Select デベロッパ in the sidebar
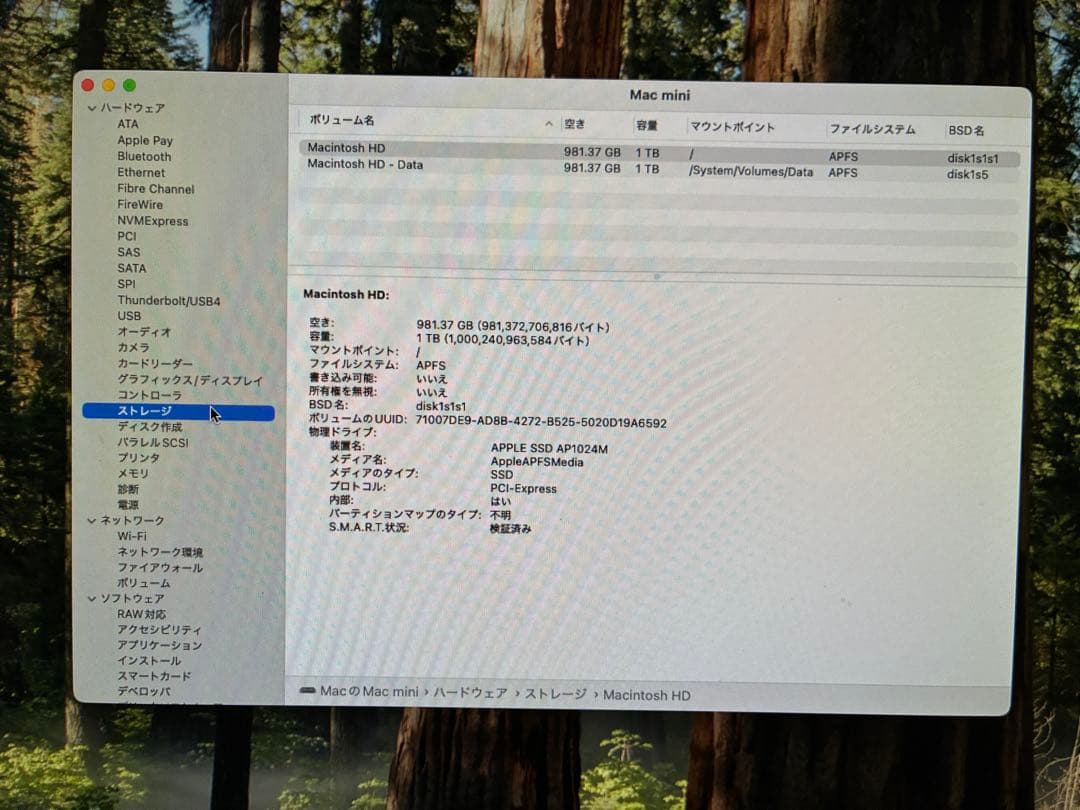The image size is (1080, 810). click(144, 692)
